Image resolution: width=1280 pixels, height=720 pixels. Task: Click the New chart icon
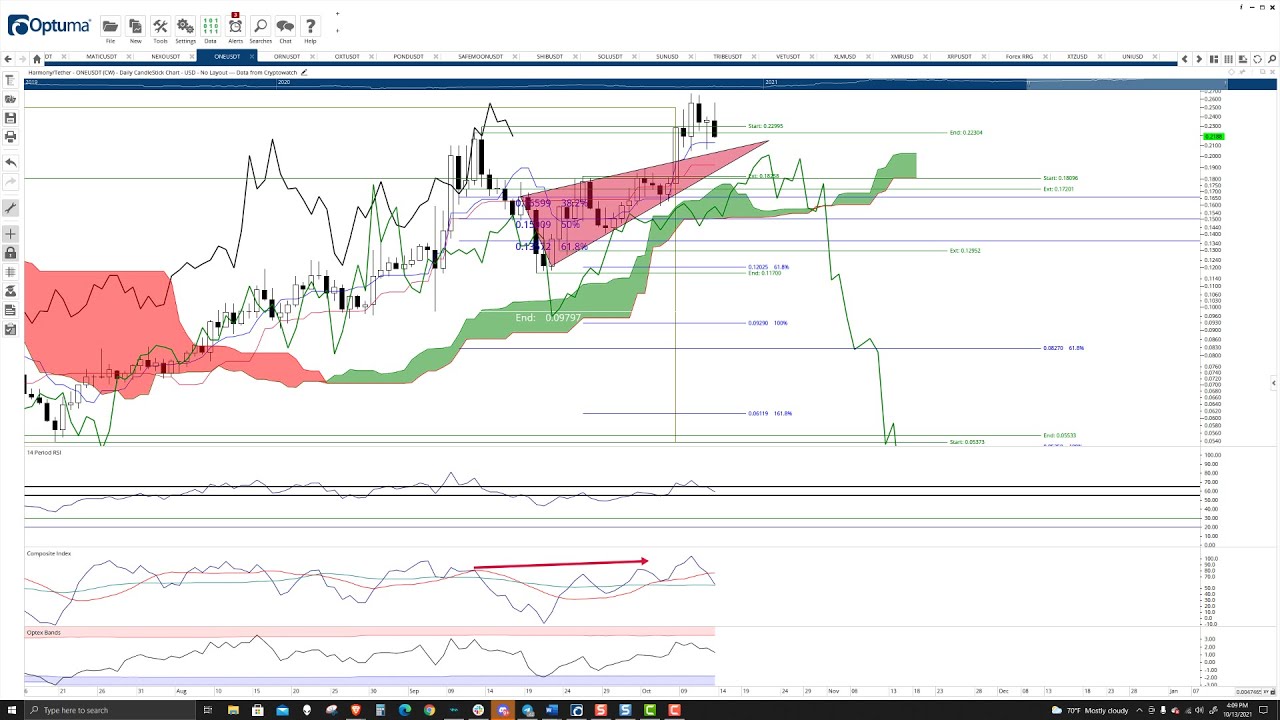135,26
